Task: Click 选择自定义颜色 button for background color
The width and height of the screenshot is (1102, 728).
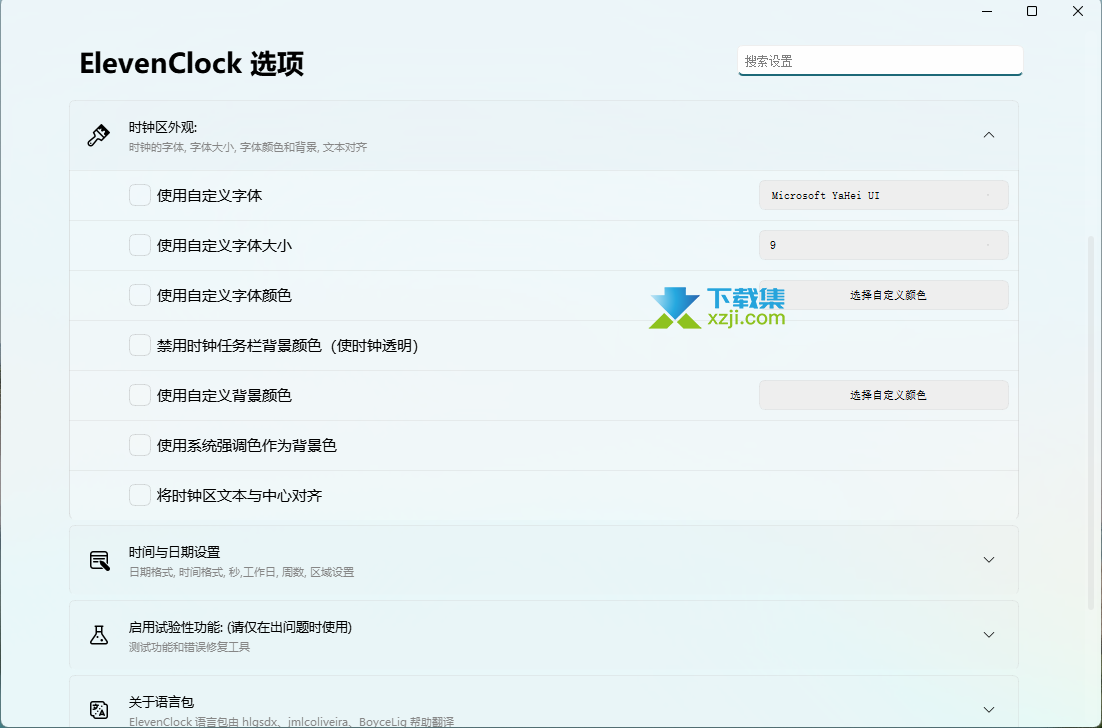Action: click(883, 395)
